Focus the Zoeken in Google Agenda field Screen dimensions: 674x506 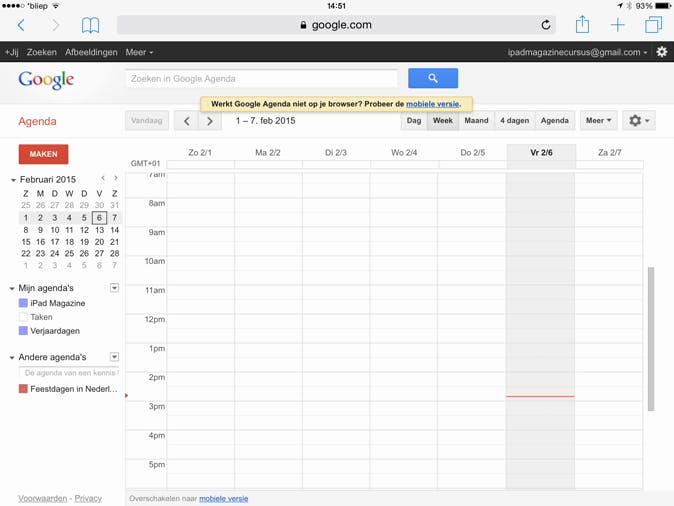[262, 79]
